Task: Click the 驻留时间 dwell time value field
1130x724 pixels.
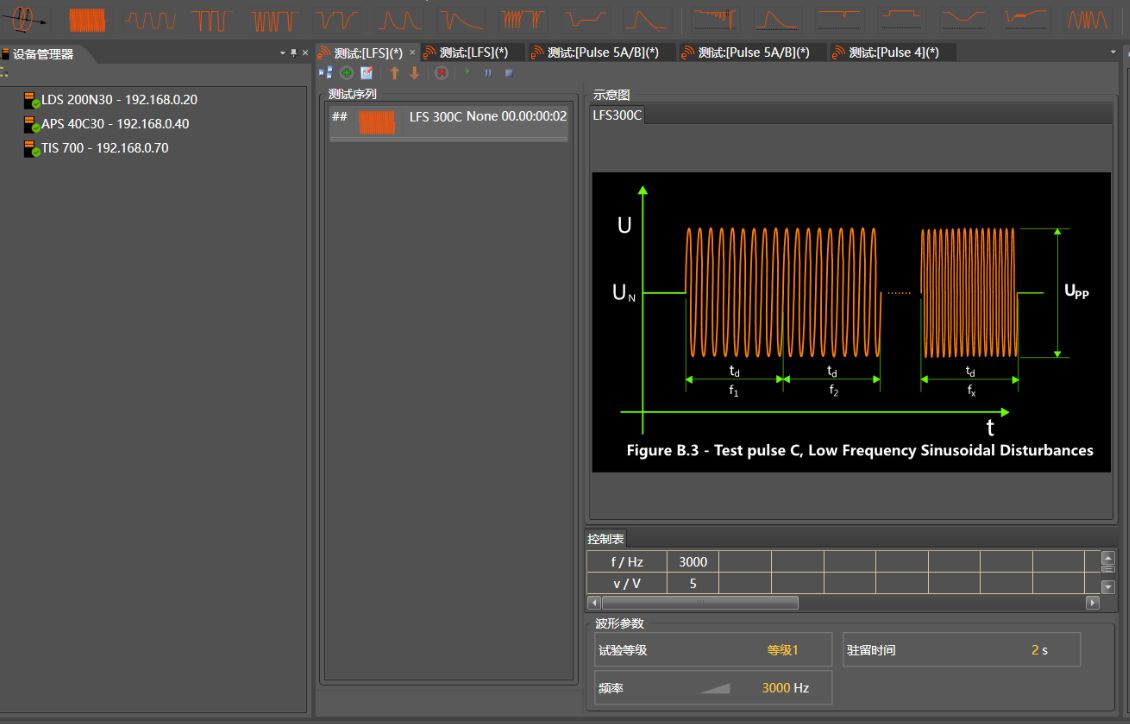Action: click(x=1039, y=650)
